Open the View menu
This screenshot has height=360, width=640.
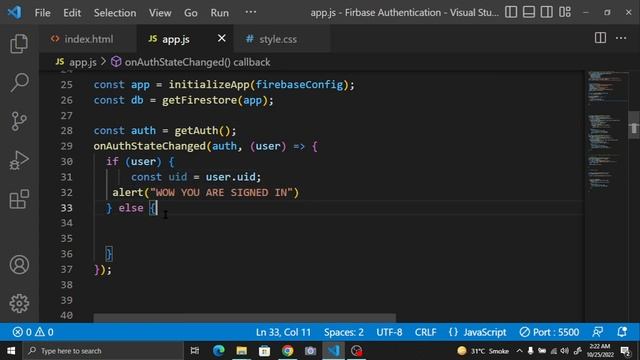click(x=160, y=13)
